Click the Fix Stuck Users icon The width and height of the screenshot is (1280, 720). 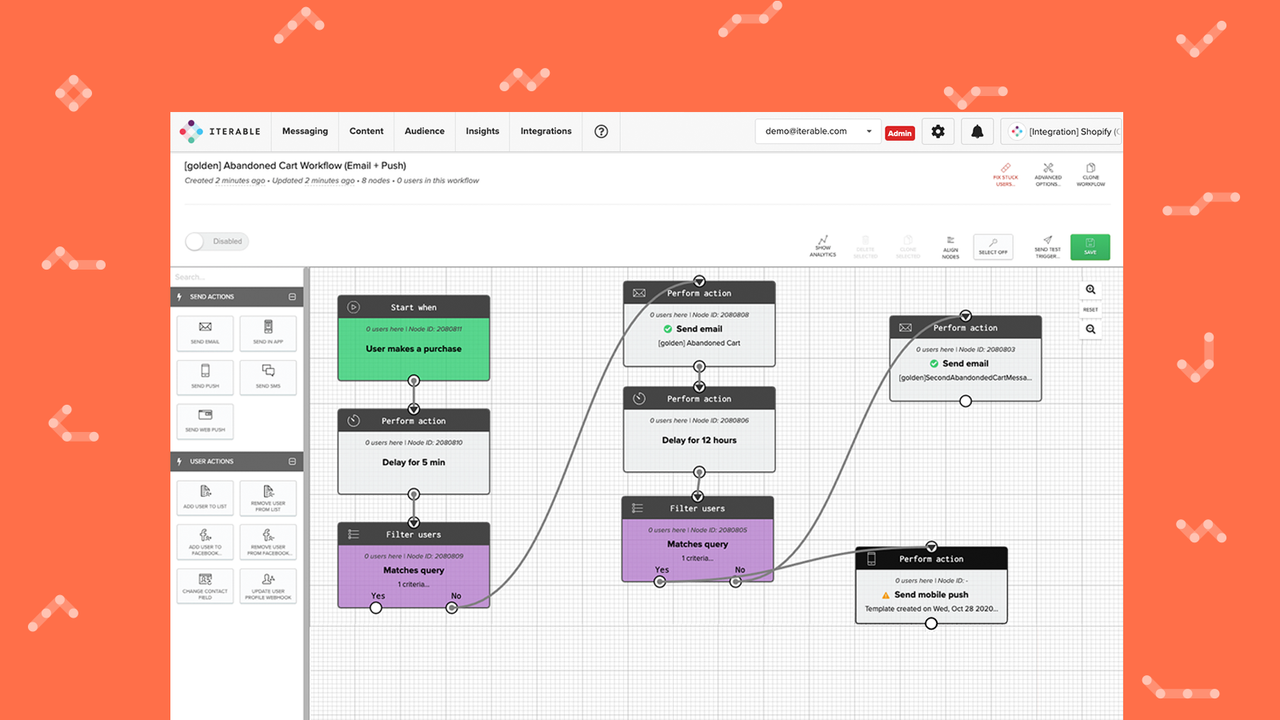point(1005,174)
